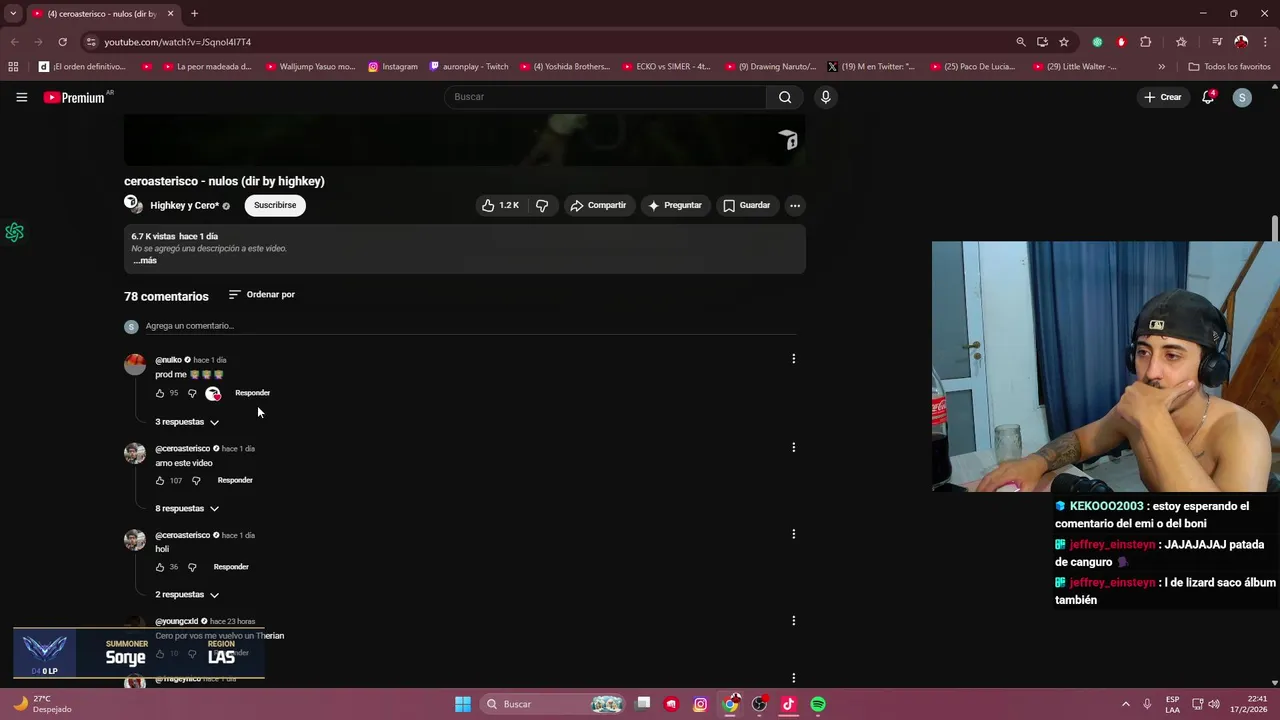1280x720 pixels.
Task: Dislike the video
Action: [x=542, y=205]
